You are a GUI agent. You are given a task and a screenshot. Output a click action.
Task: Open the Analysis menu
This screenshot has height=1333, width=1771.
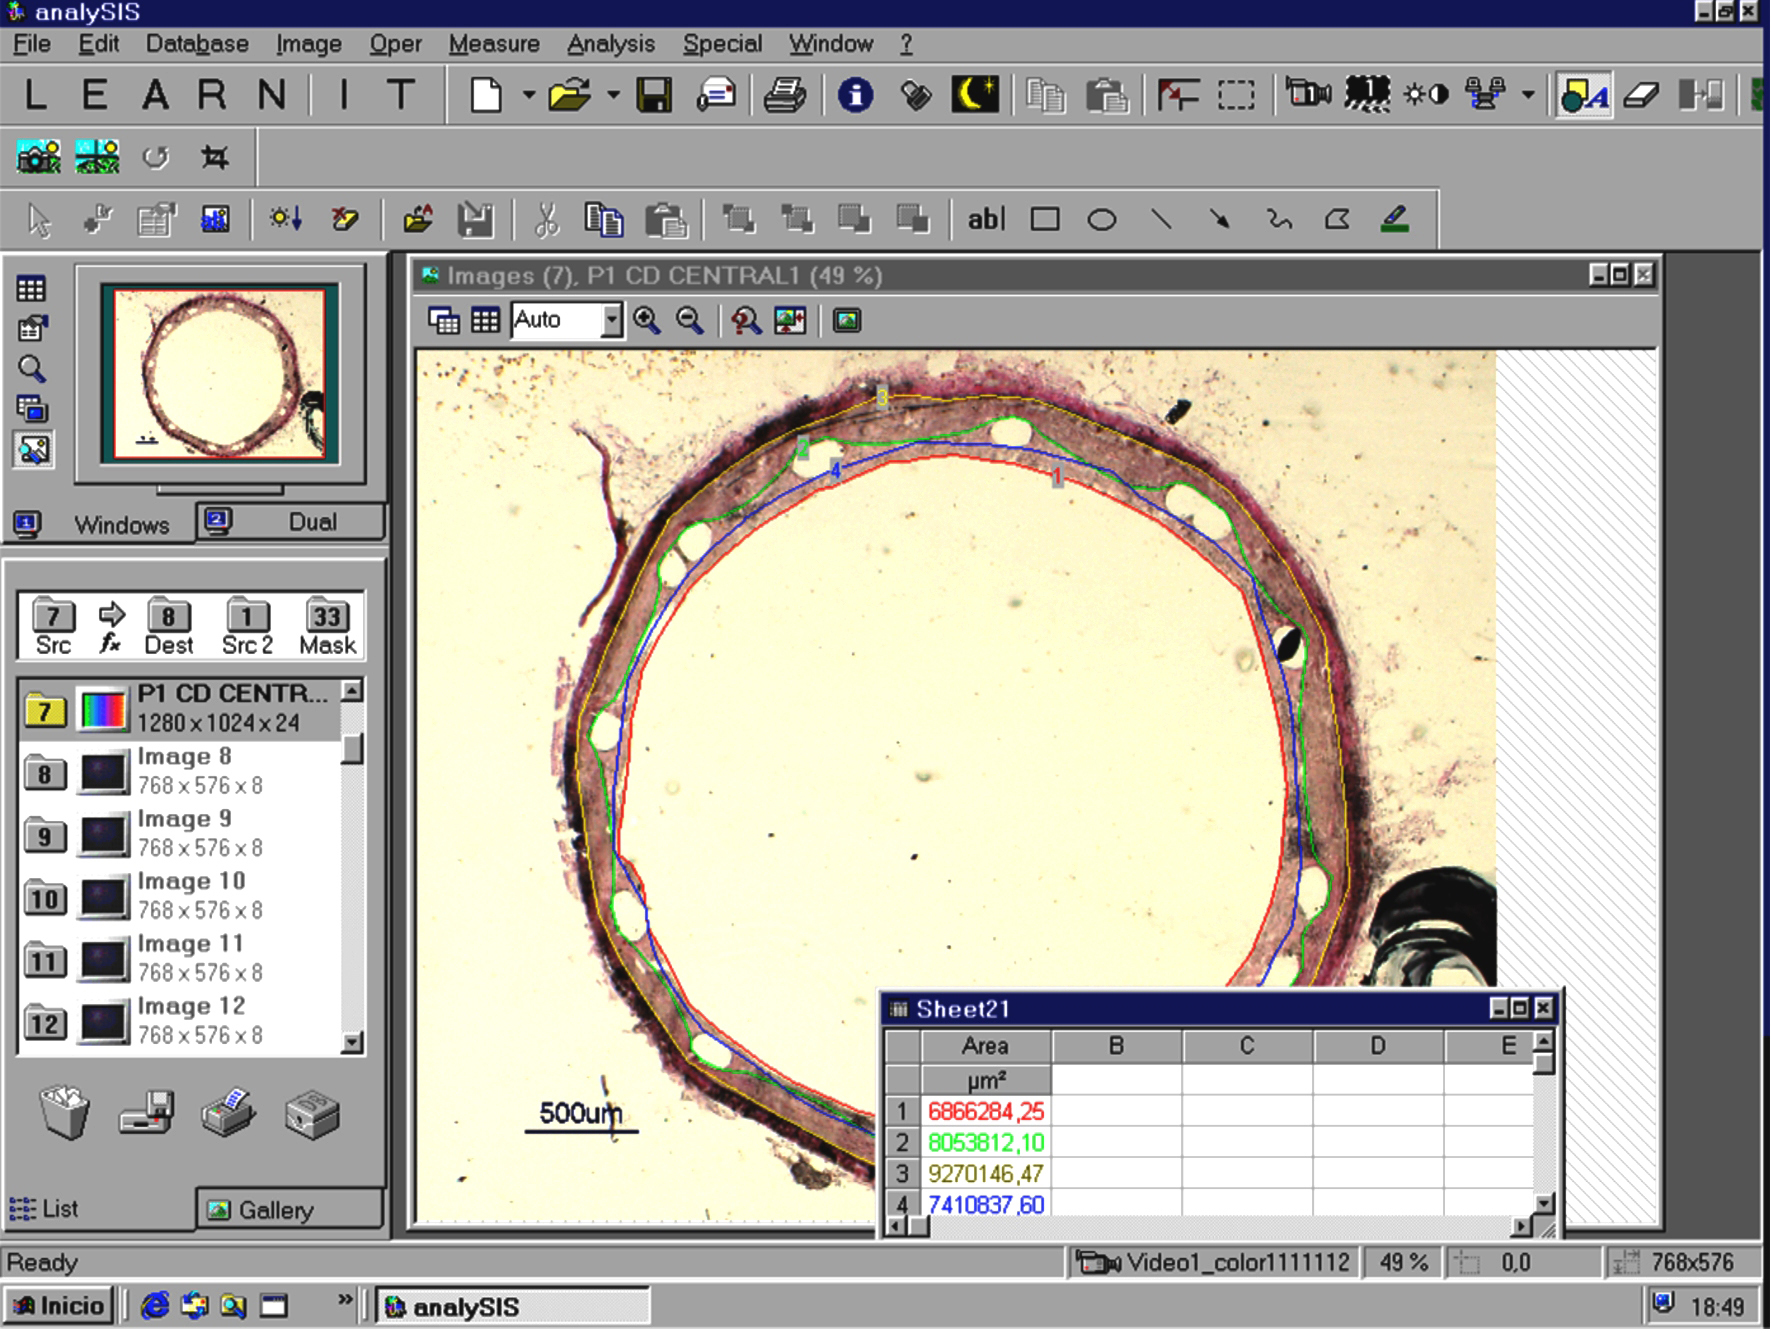[610, 44]
